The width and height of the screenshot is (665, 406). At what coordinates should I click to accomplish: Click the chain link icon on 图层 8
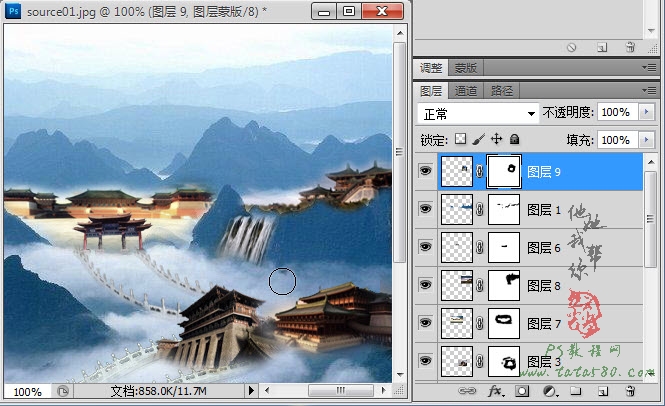[x=480, y=286]
